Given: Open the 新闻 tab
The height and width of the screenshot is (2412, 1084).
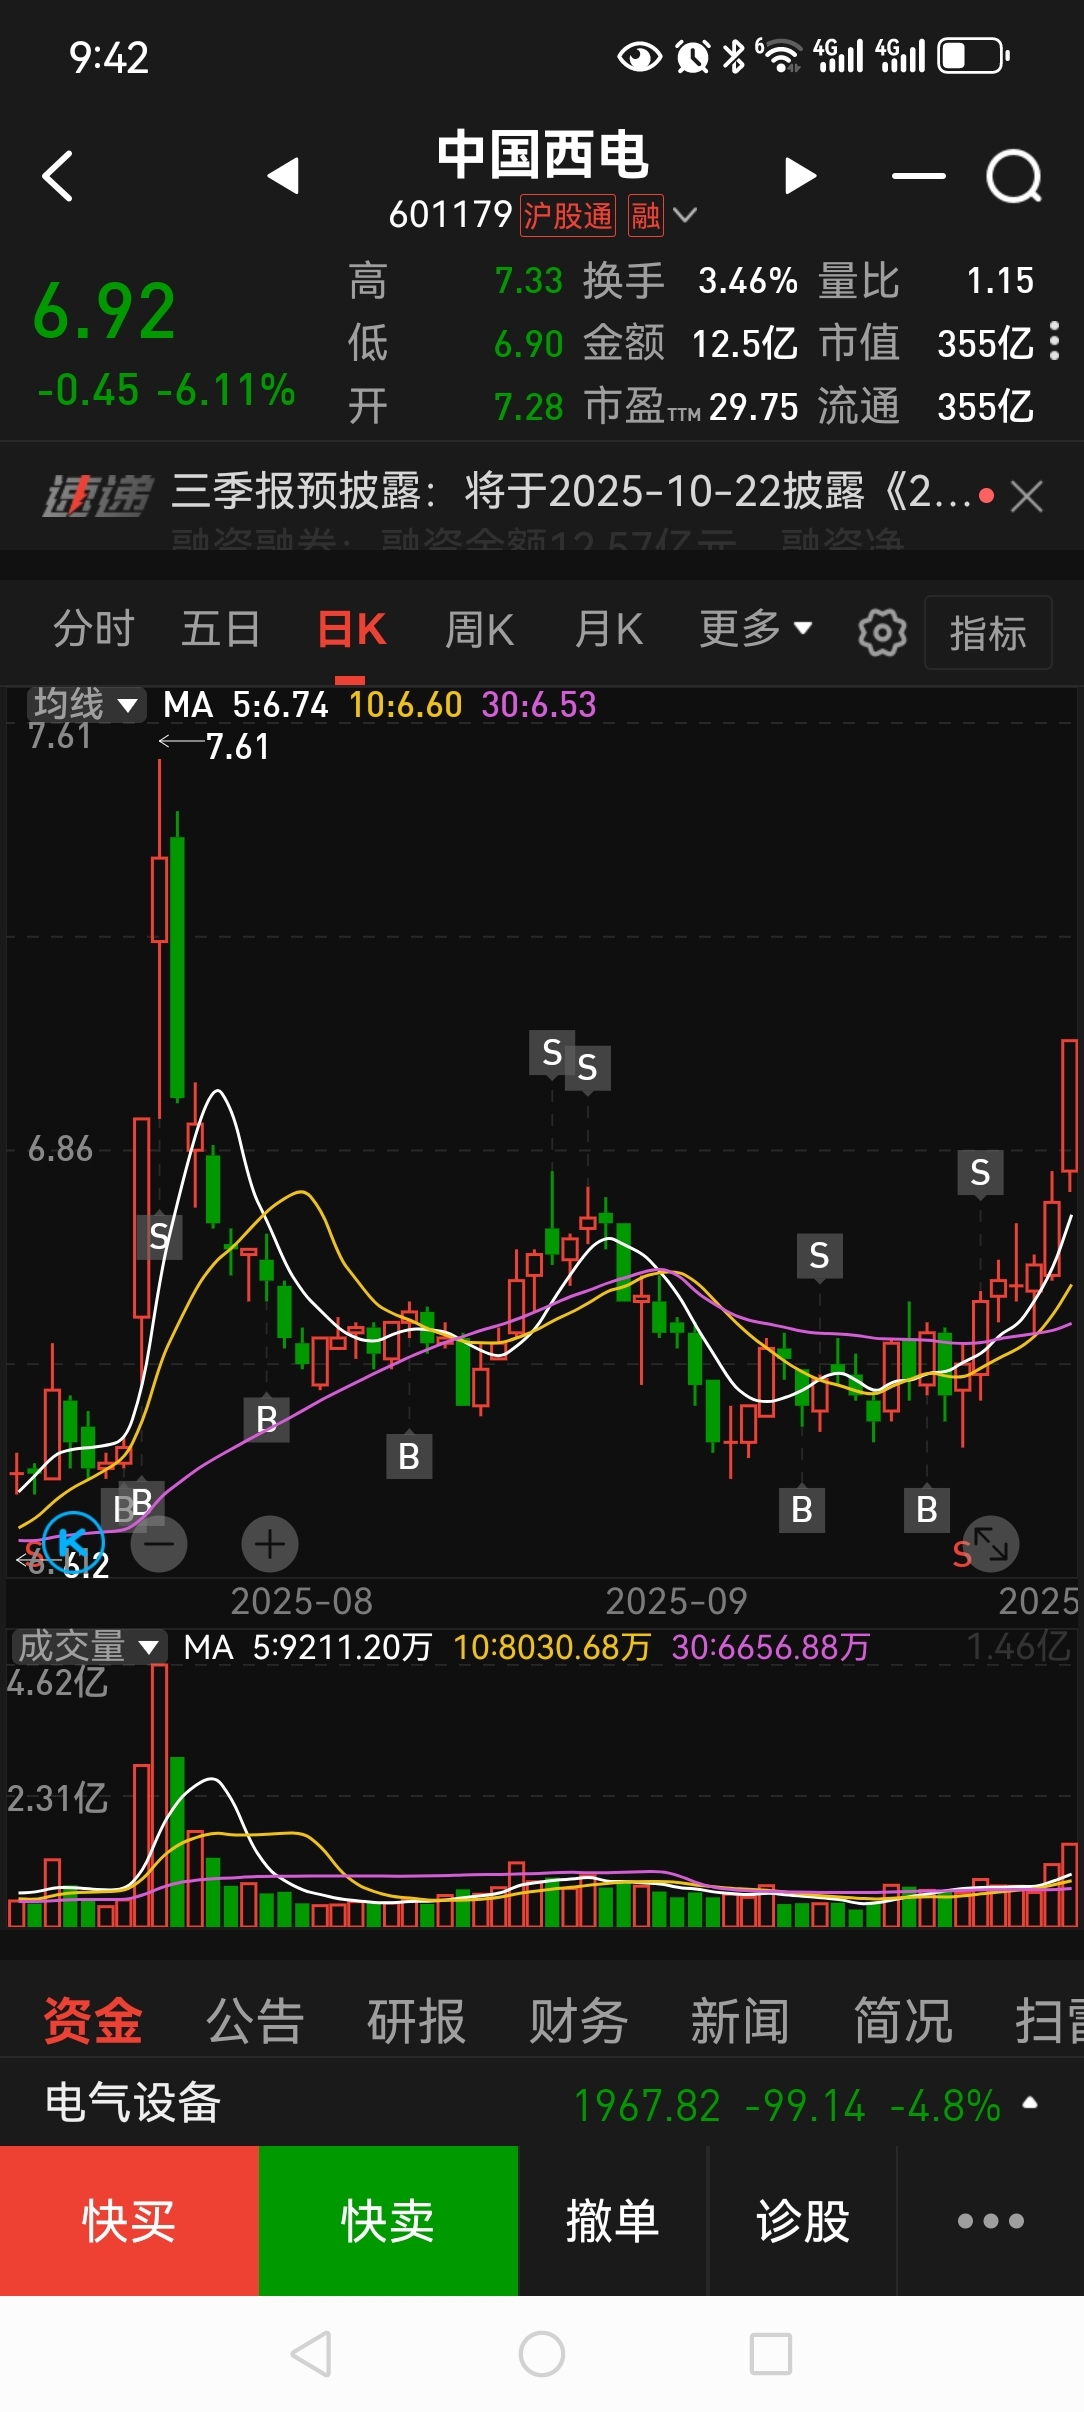Looking at the screenshot, I should click(x=741, y=2020).
